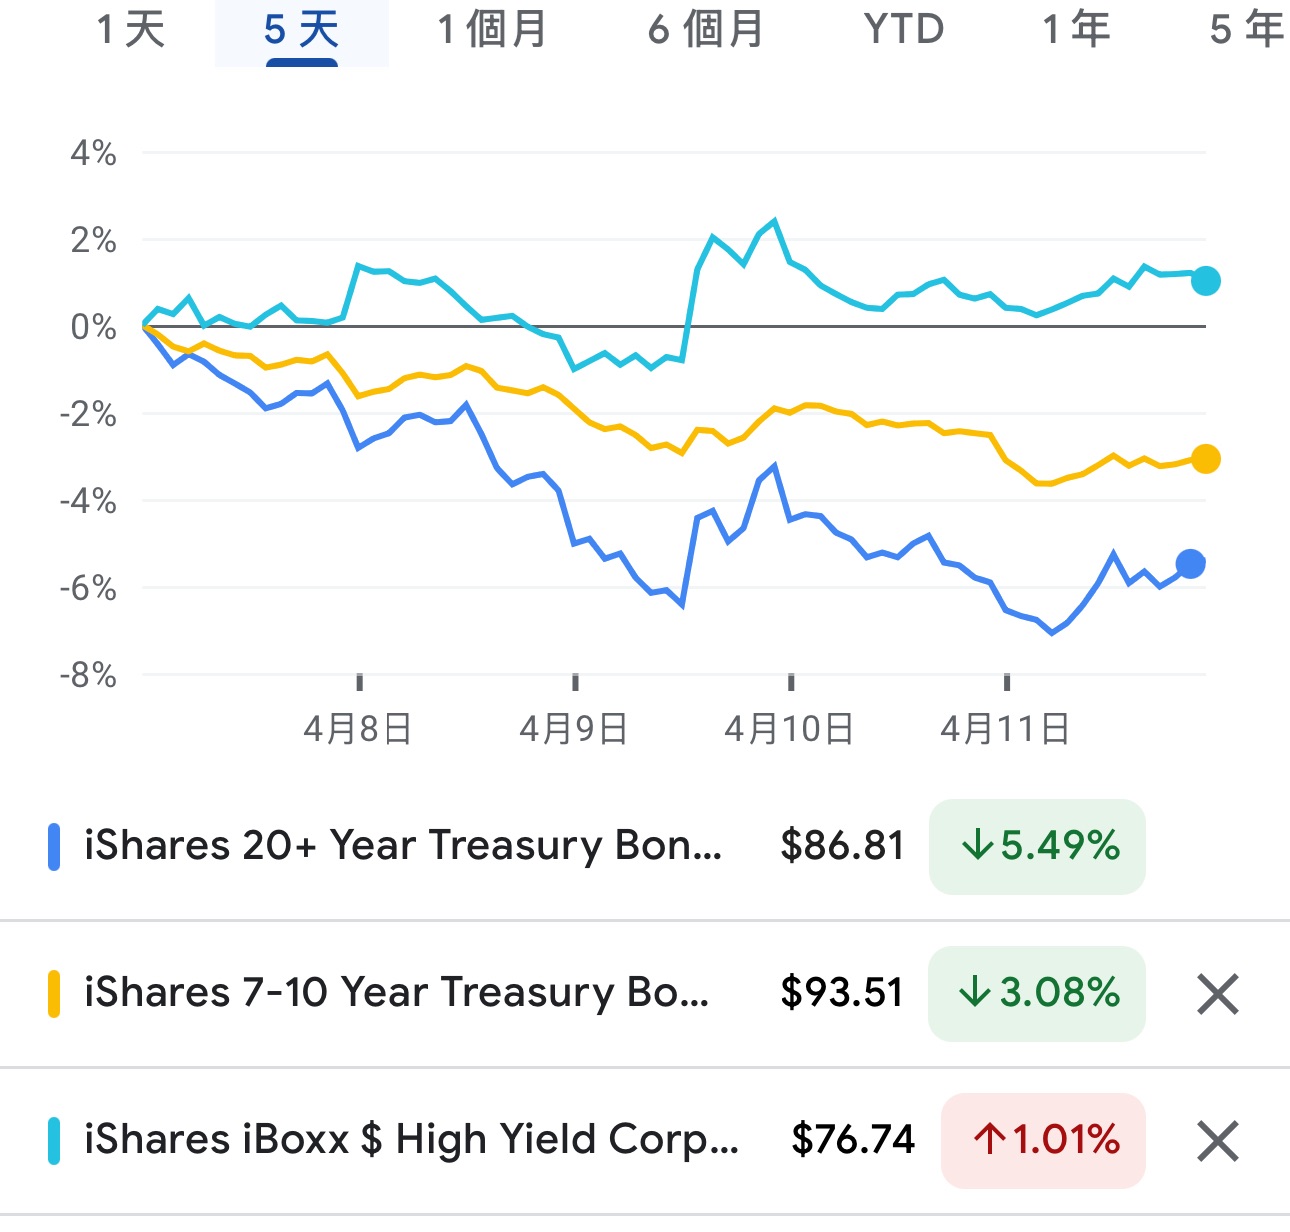Image resolution: width=1290 pixels, height=1232 pixels.
Task: Click the 4月10日 date marker on chart axis
Action: (x=789, y=729)
